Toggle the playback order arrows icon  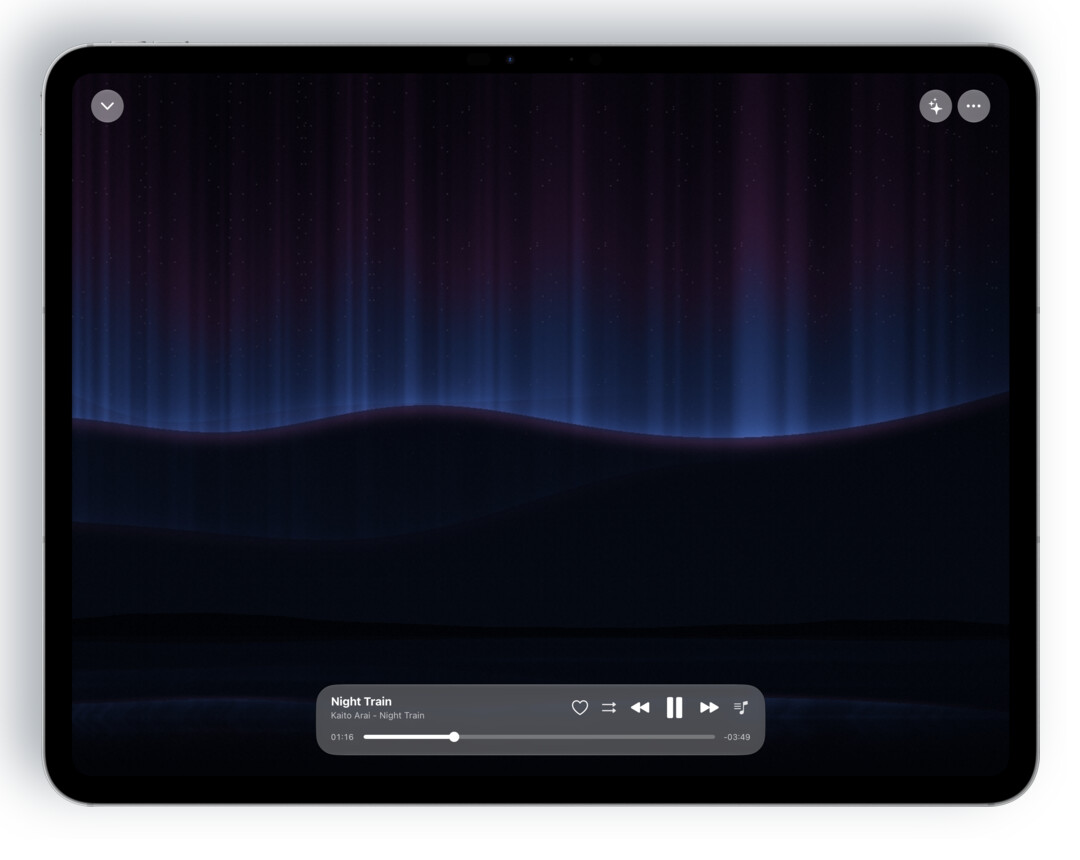click(609, 707)
